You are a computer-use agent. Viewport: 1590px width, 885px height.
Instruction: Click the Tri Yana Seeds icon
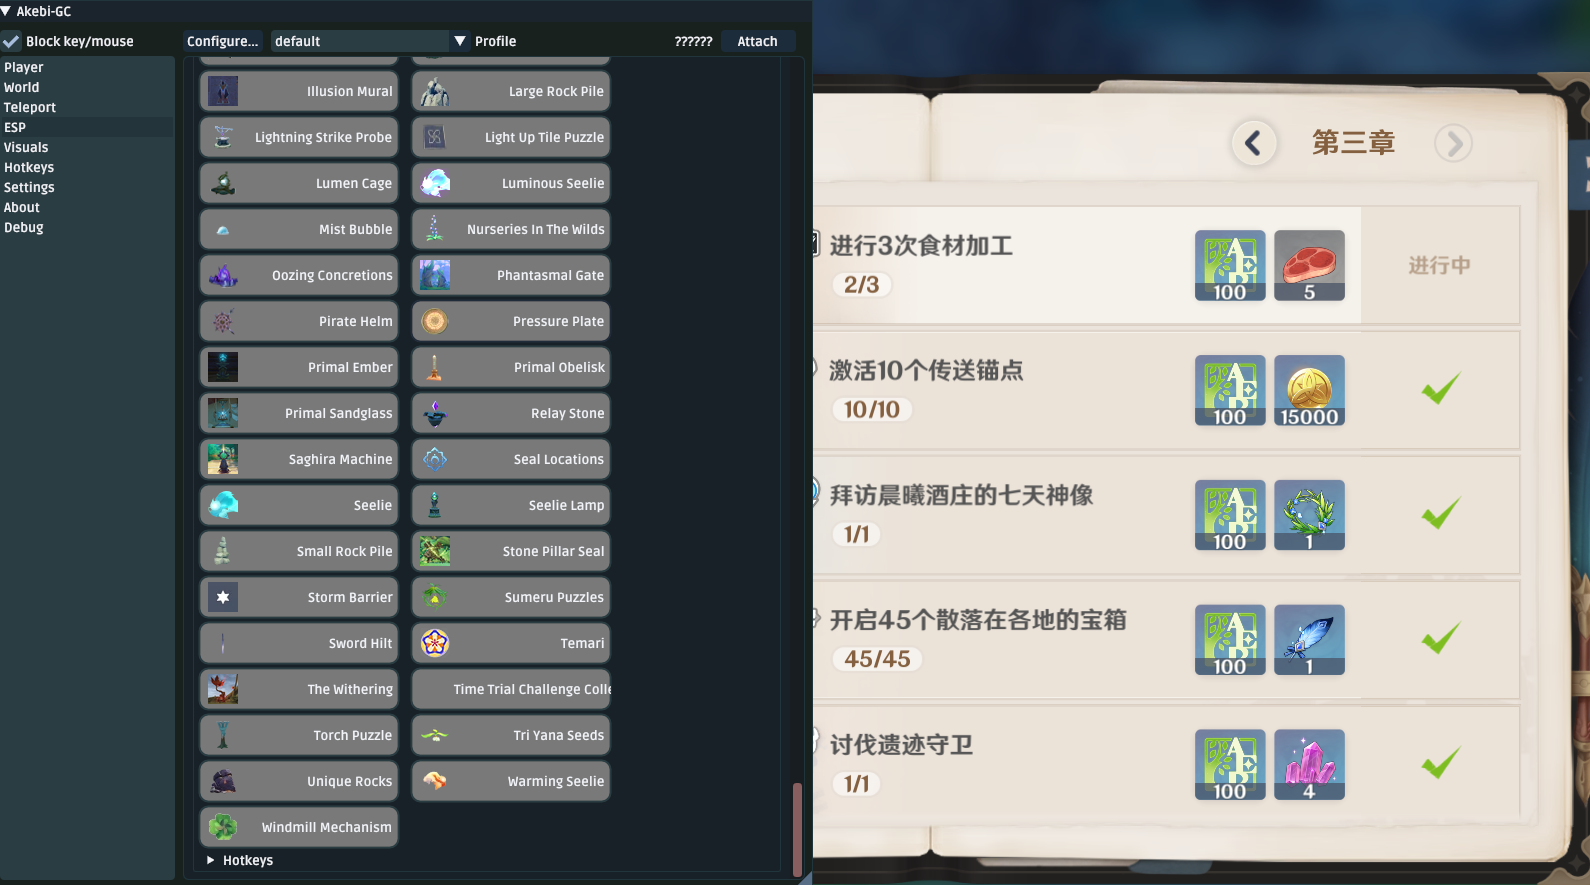434,735
